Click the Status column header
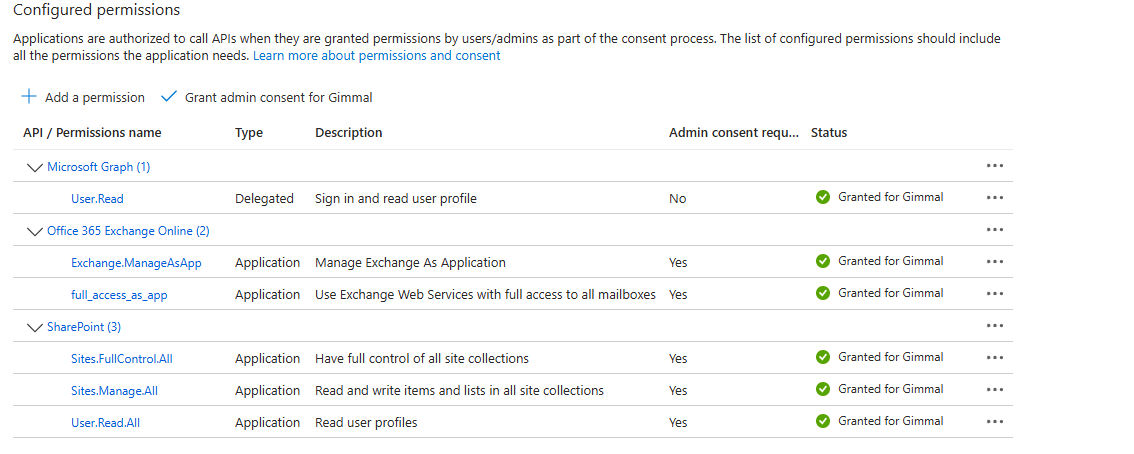1134x454 pixels. [x=829, y=132]
